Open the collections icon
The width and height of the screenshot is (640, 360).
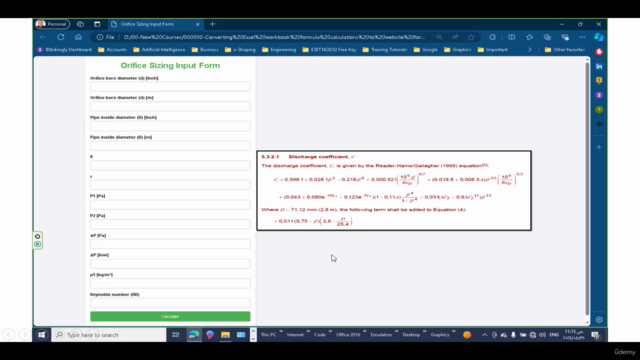(547, 37)
